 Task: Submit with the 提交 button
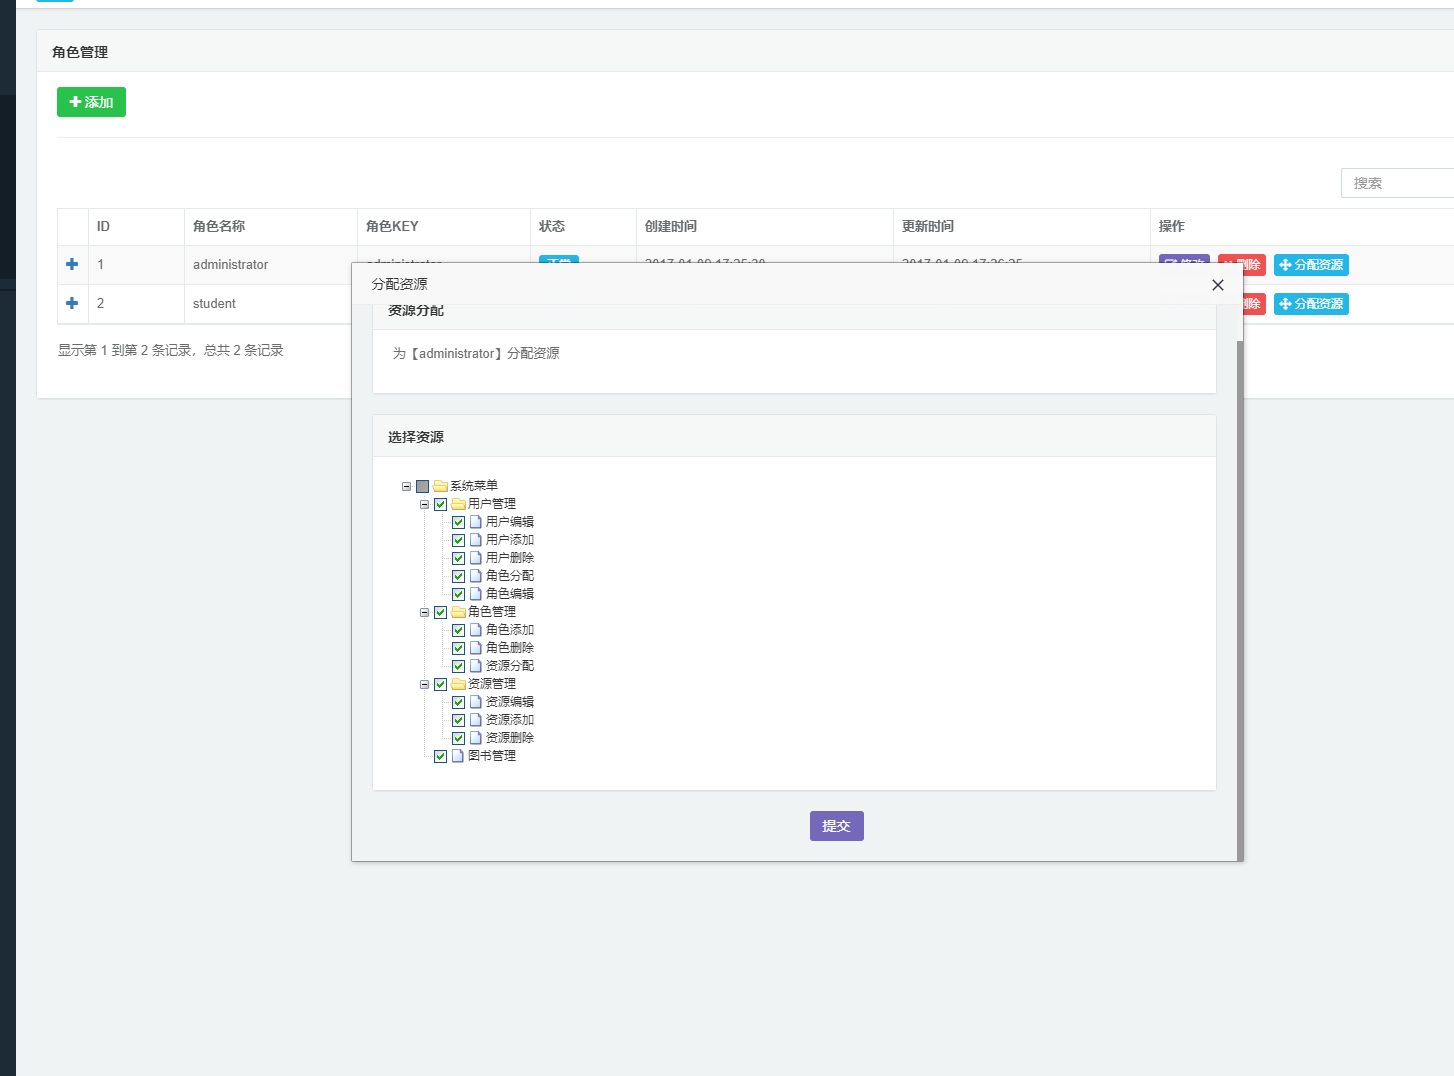836,826
